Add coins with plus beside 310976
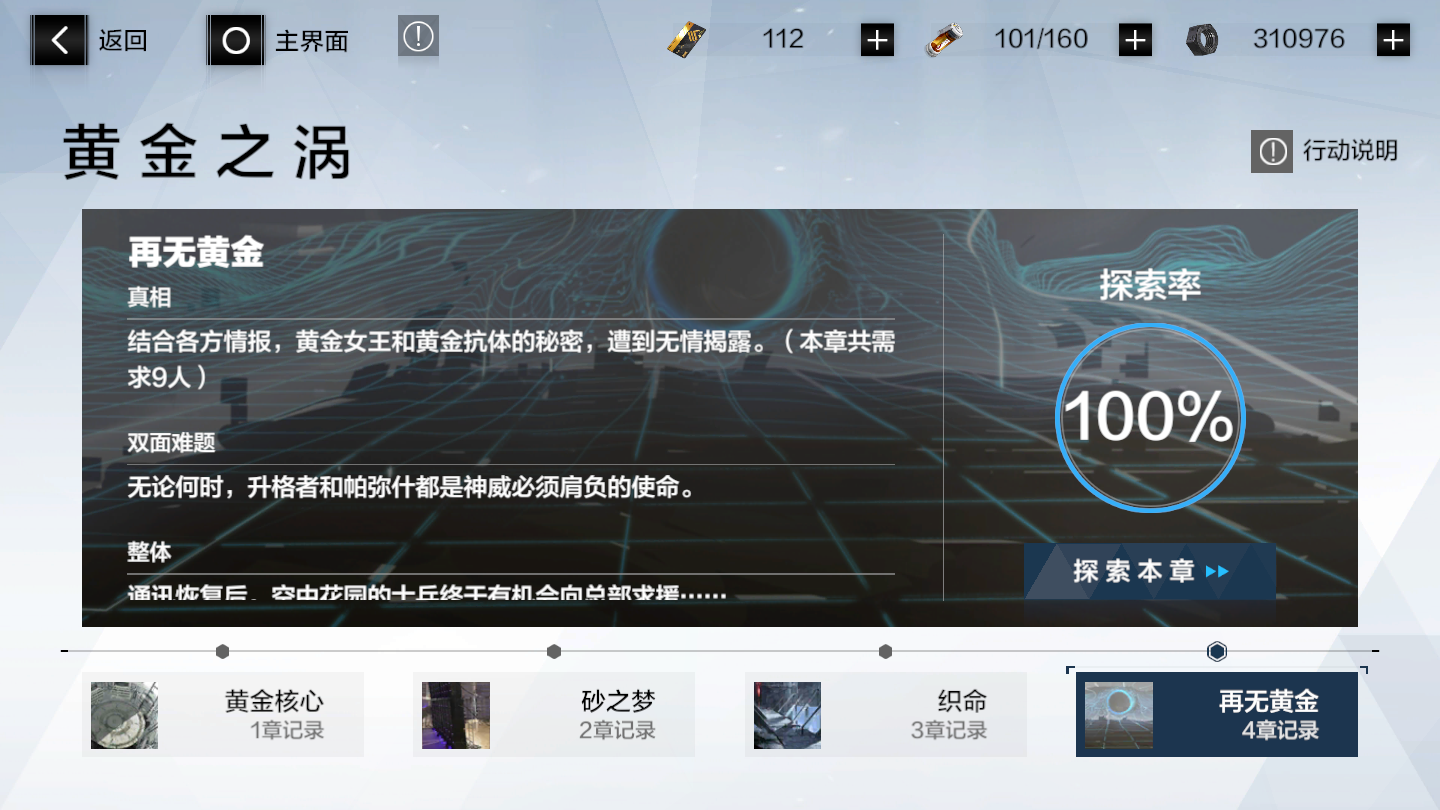The image size is (1440, 810). [1393, 40]
